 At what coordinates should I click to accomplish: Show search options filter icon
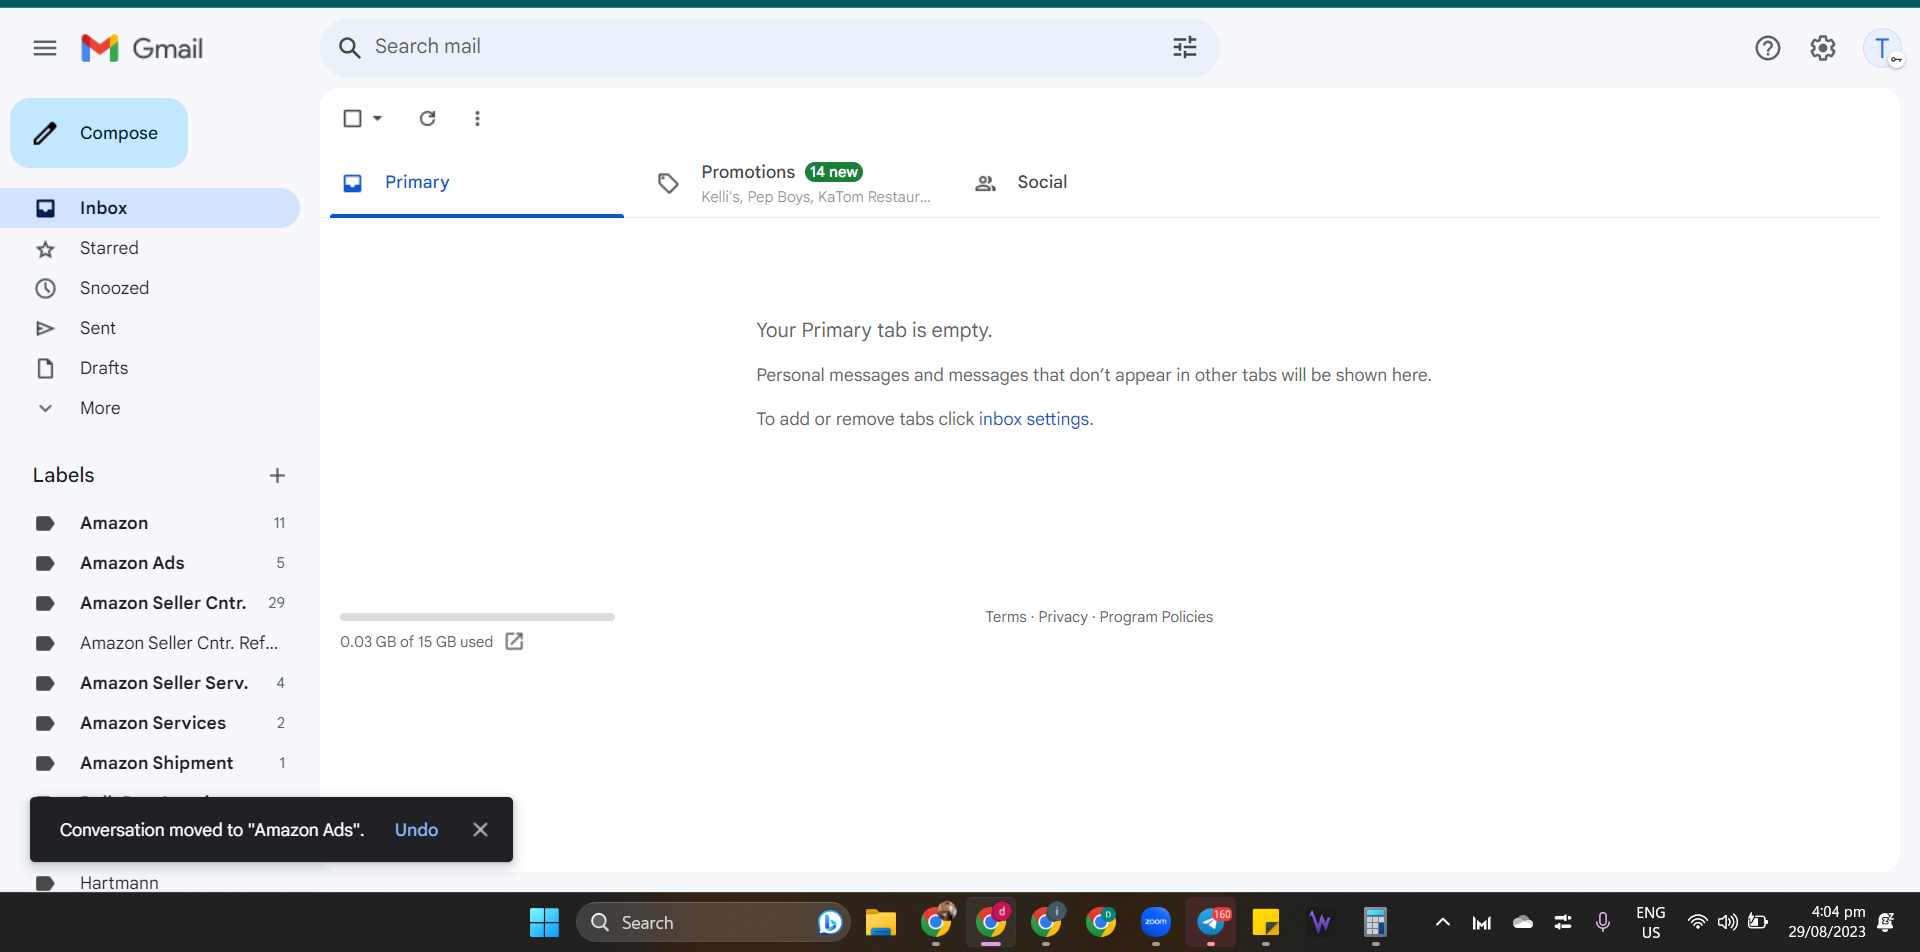tap(1185, 47)
